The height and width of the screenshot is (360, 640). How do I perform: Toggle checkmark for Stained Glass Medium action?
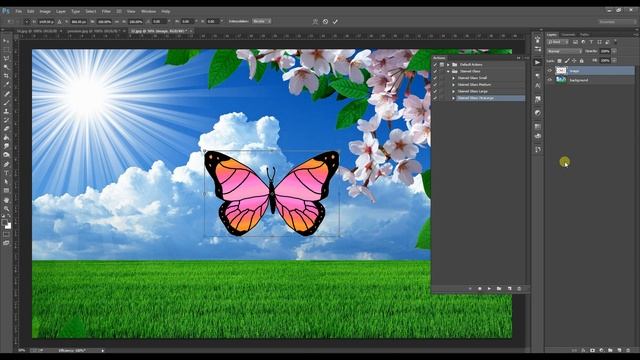[x=435, y=84]
